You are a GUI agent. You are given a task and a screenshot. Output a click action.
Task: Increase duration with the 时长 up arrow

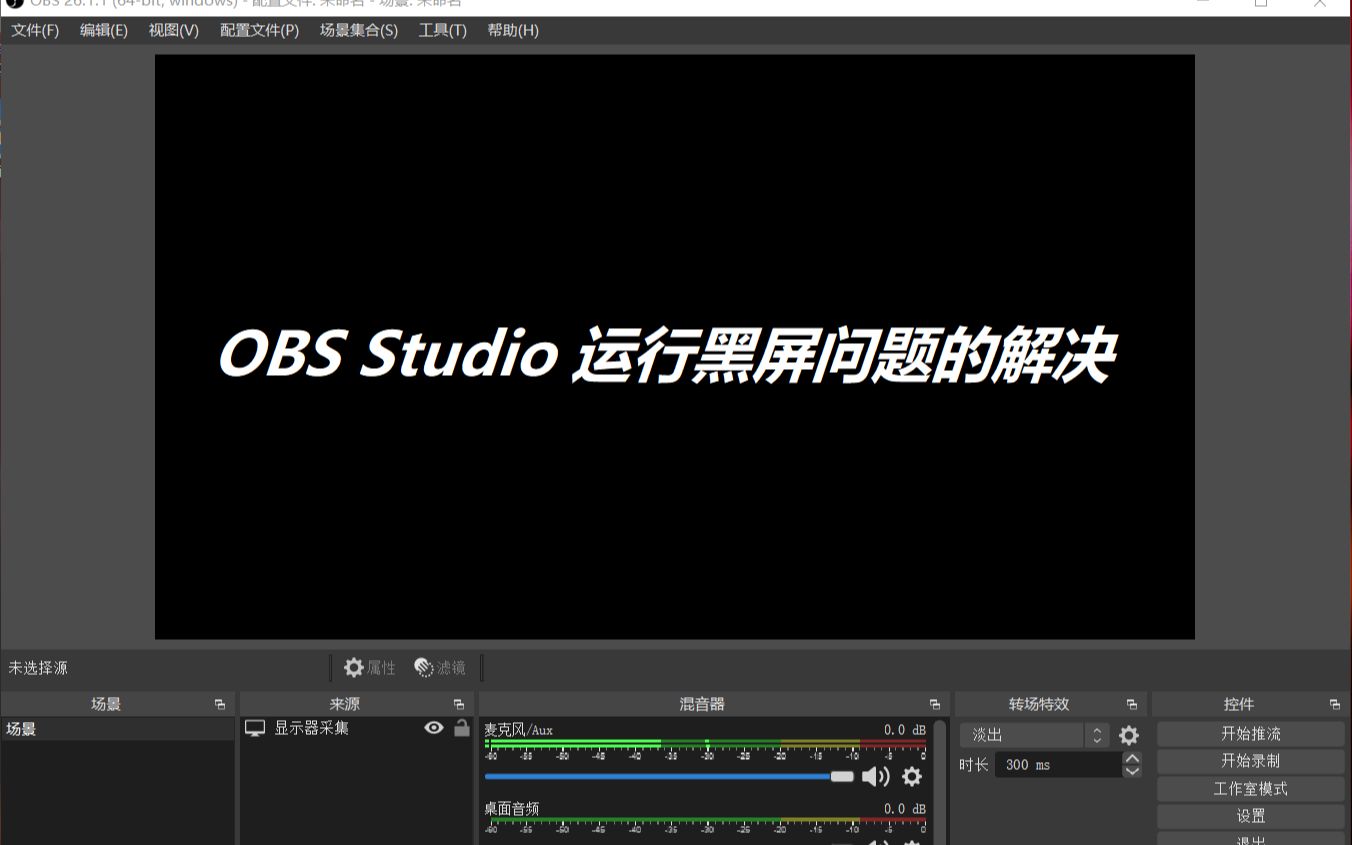1131,758
